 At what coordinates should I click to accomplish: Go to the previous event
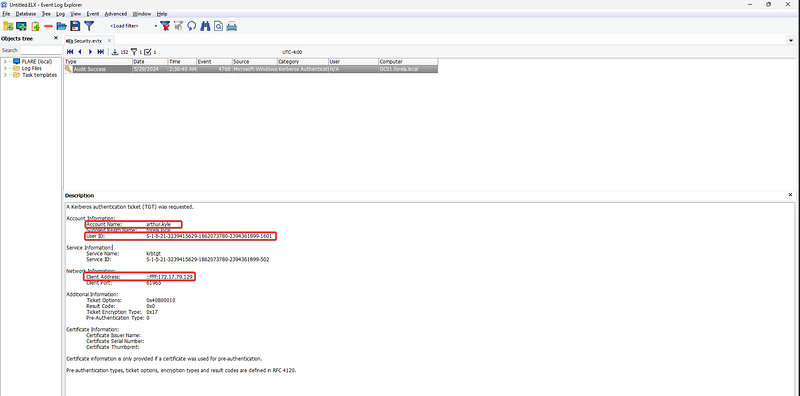[x=80, y=52]
